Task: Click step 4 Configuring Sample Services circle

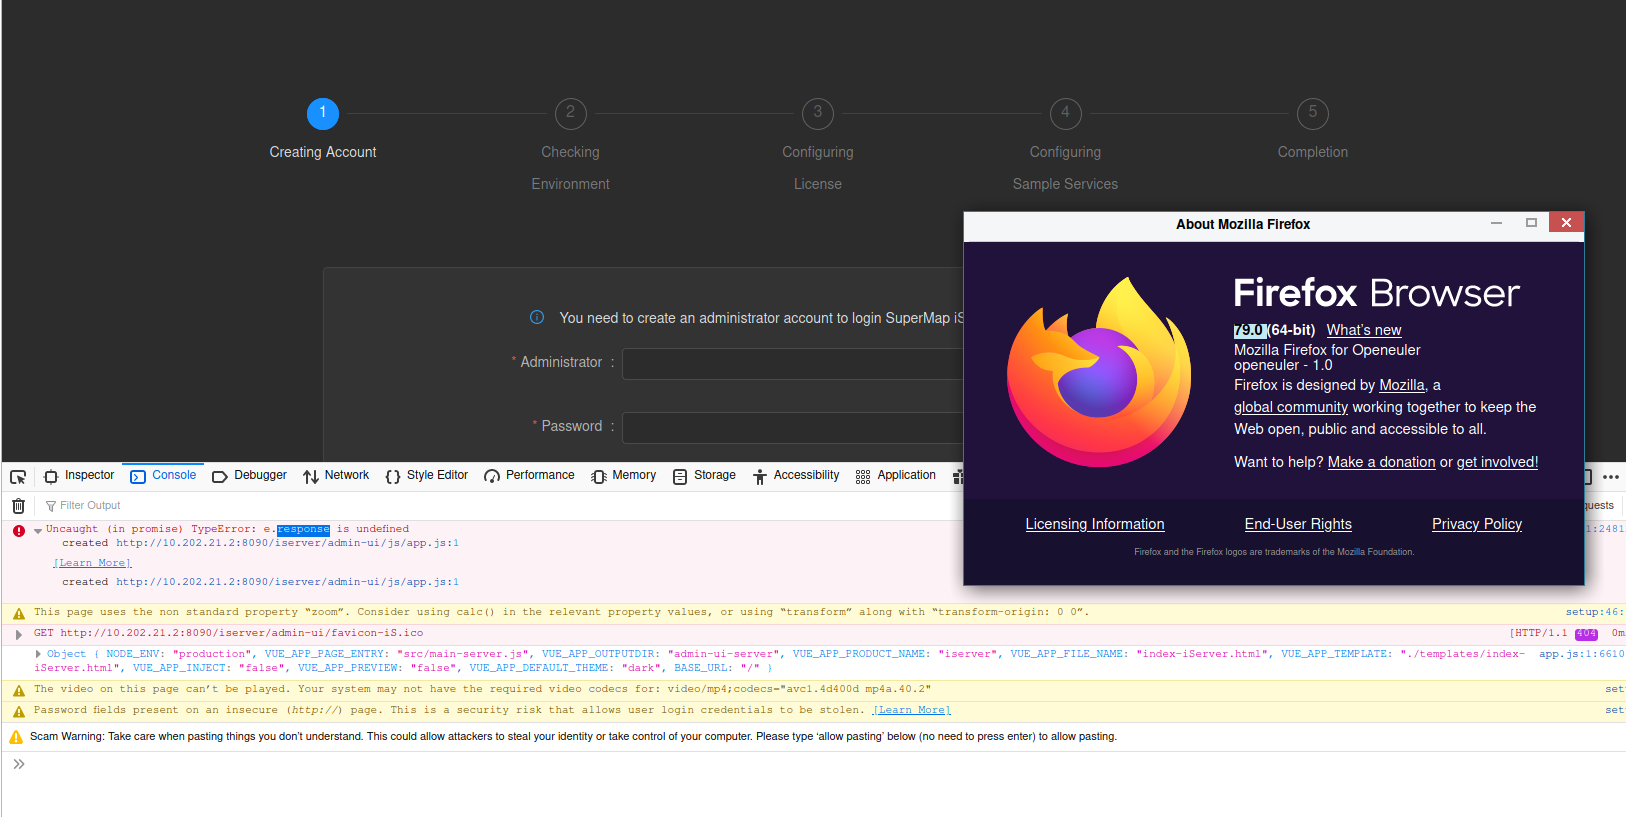Action: [1065, 113]
